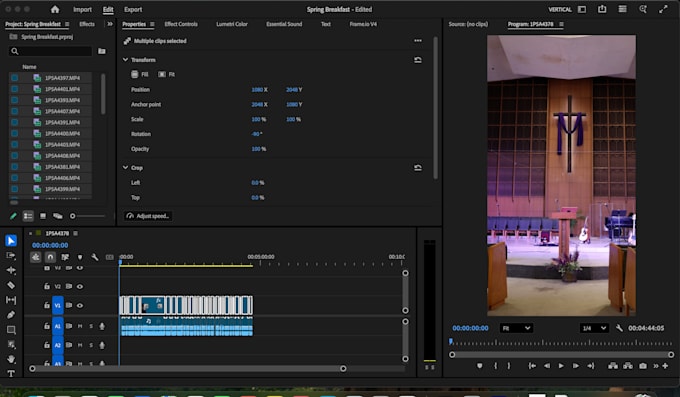This screenshot has width=680, height=397.
Task: Click the Fill button in Transform
Action: pyautogui.click(x=140, y=74)
